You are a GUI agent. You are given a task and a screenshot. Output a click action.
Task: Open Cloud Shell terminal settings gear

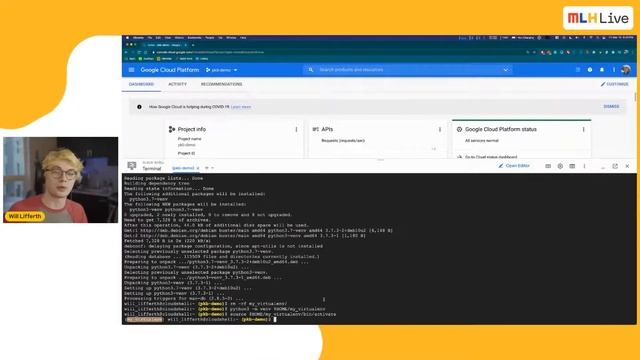[x=560, y=166]
